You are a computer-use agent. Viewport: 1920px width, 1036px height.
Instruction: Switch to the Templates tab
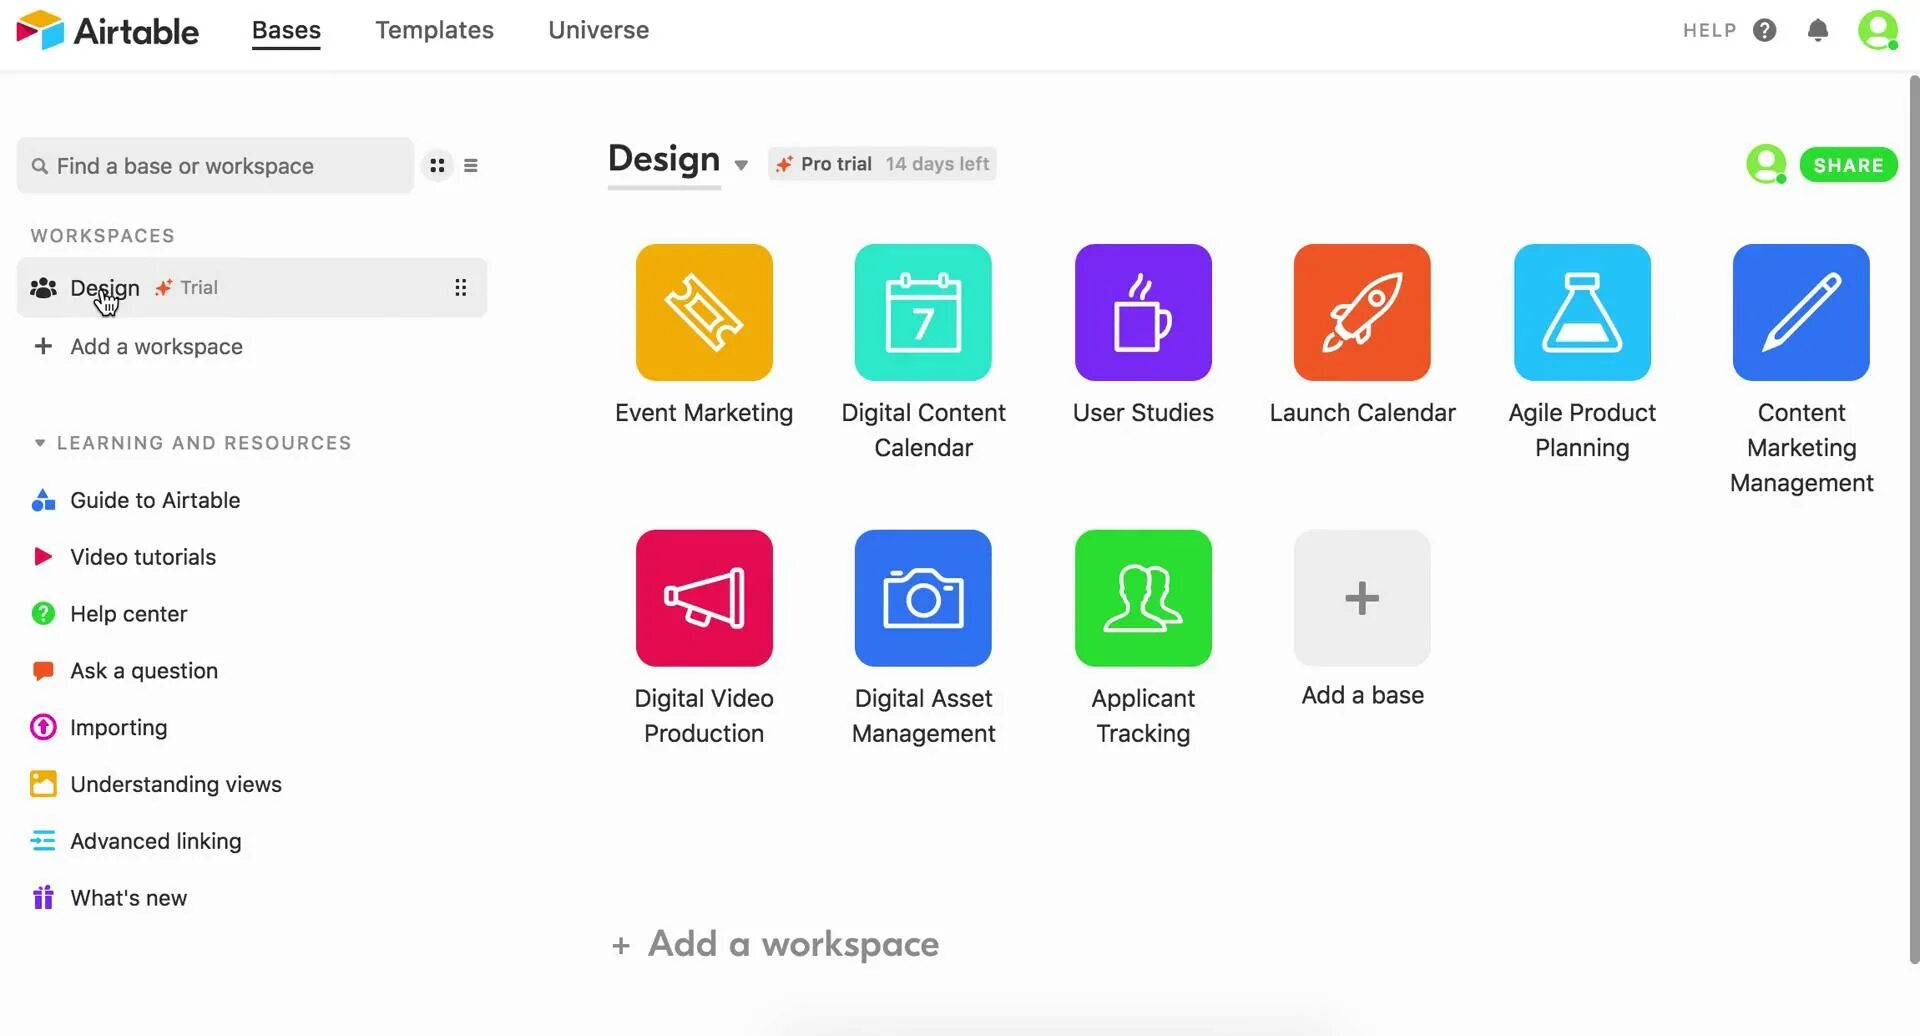(x=434, y=30)
